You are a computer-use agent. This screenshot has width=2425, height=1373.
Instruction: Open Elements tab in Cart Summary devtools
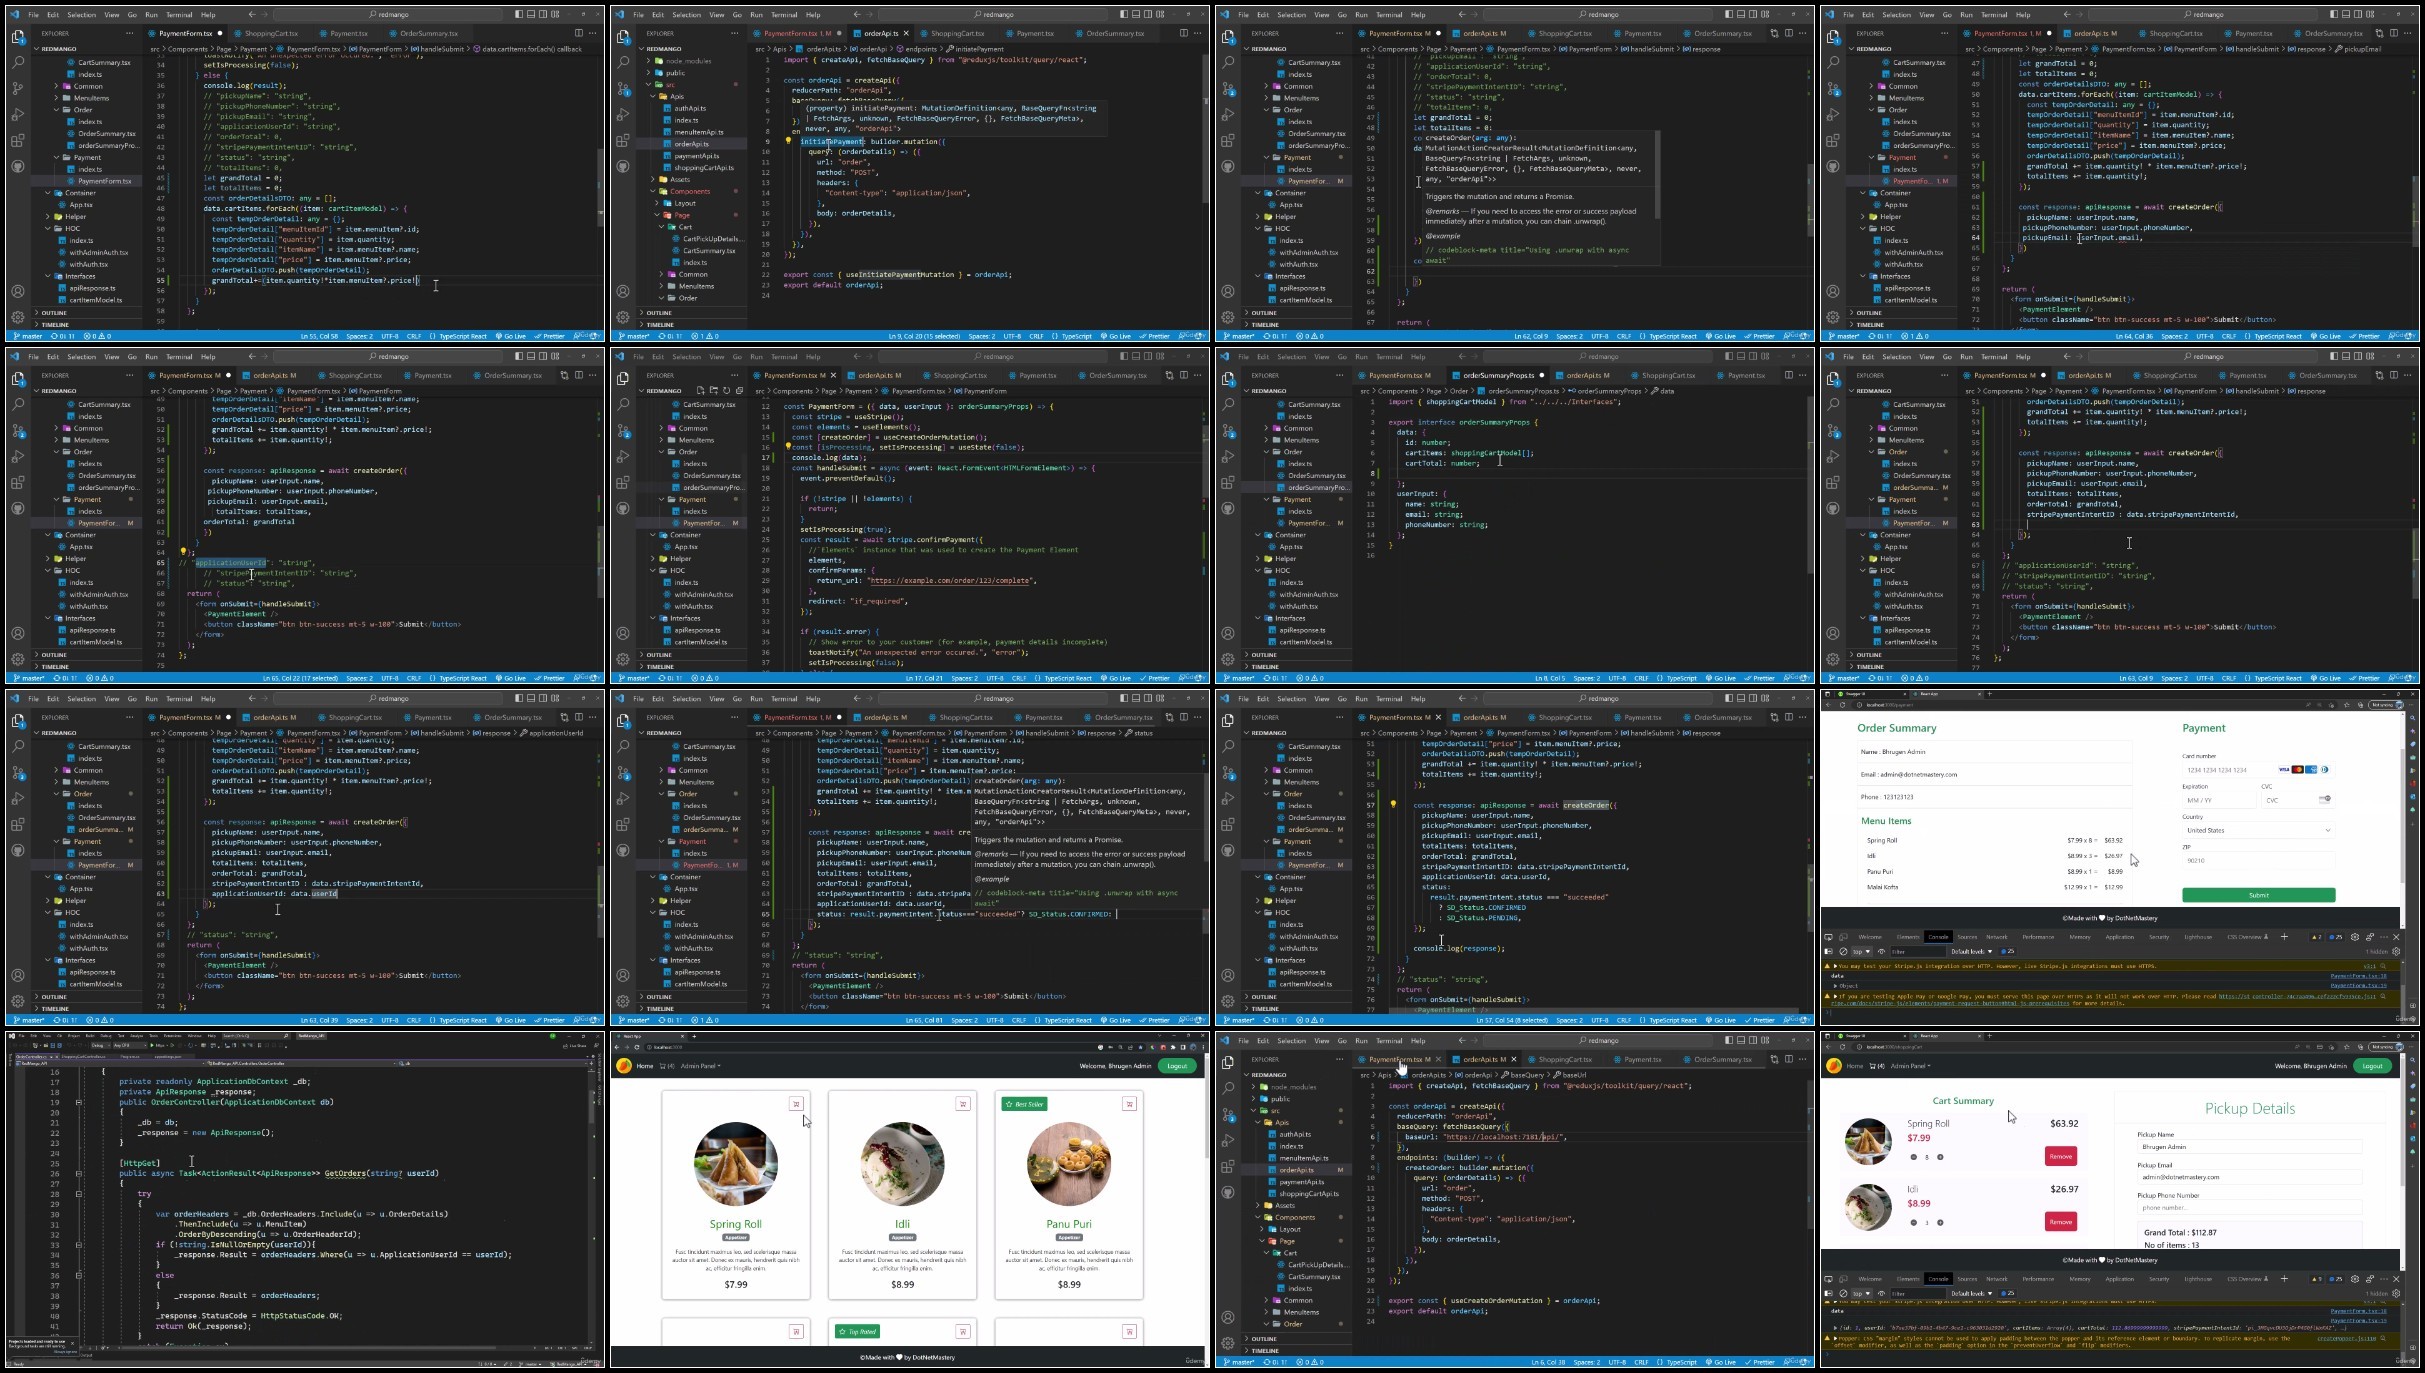(1908, 1279)
